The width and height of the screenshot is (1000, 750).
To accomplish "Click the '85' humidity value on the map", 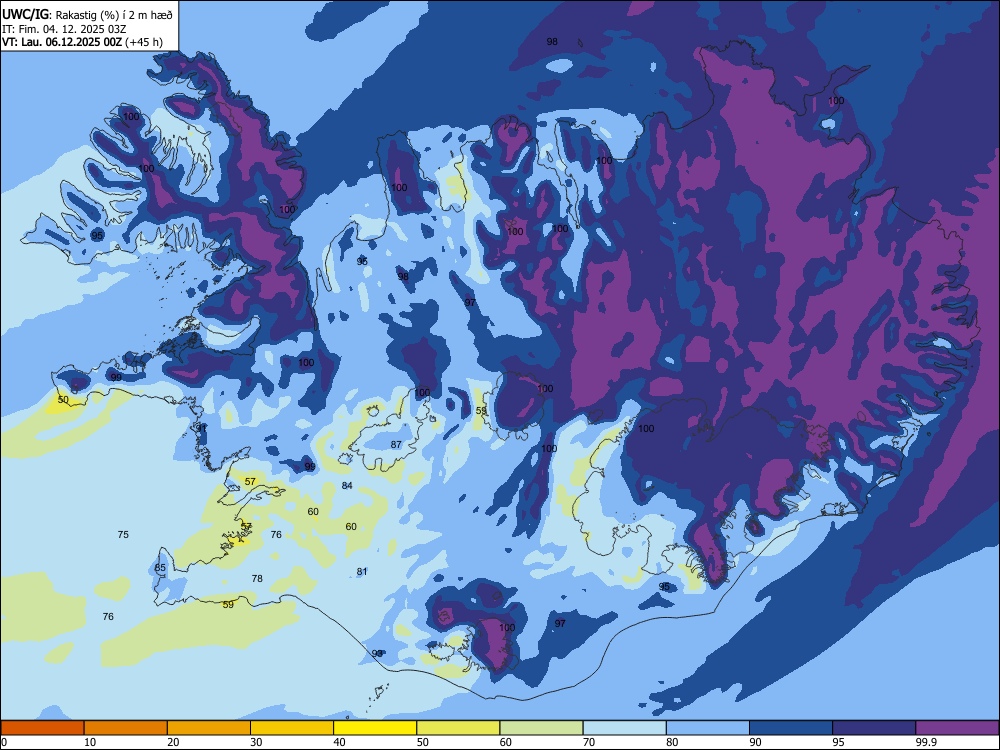I will 160,568.
